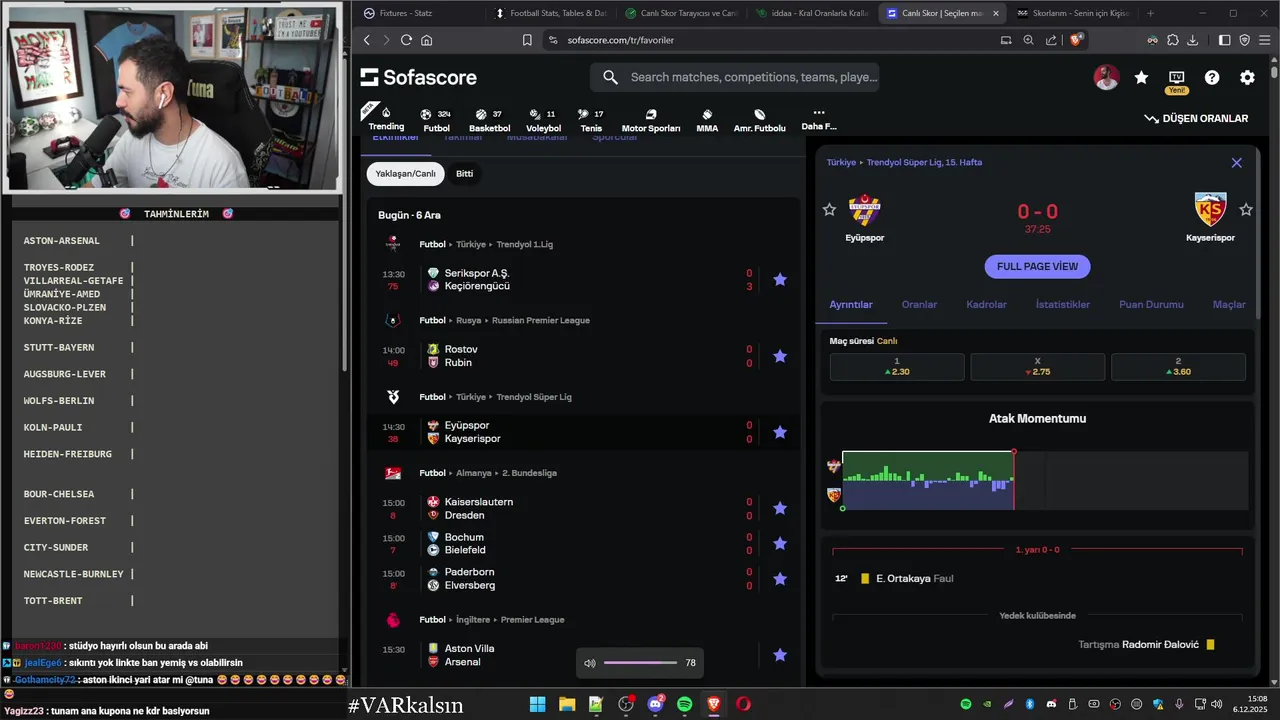Open the page zoom magnifier icon
The image size is (1280, 720).
click(1028, 40)
